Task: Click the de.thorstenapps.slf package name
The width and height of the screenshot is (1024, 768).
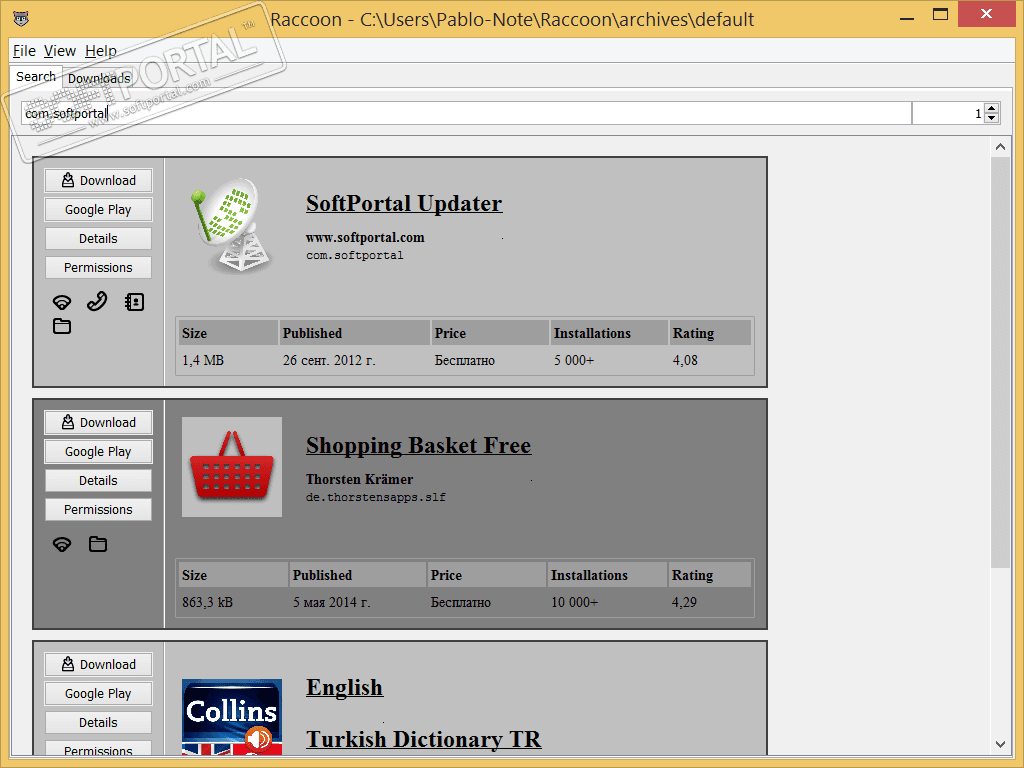Action: (376, 498)
